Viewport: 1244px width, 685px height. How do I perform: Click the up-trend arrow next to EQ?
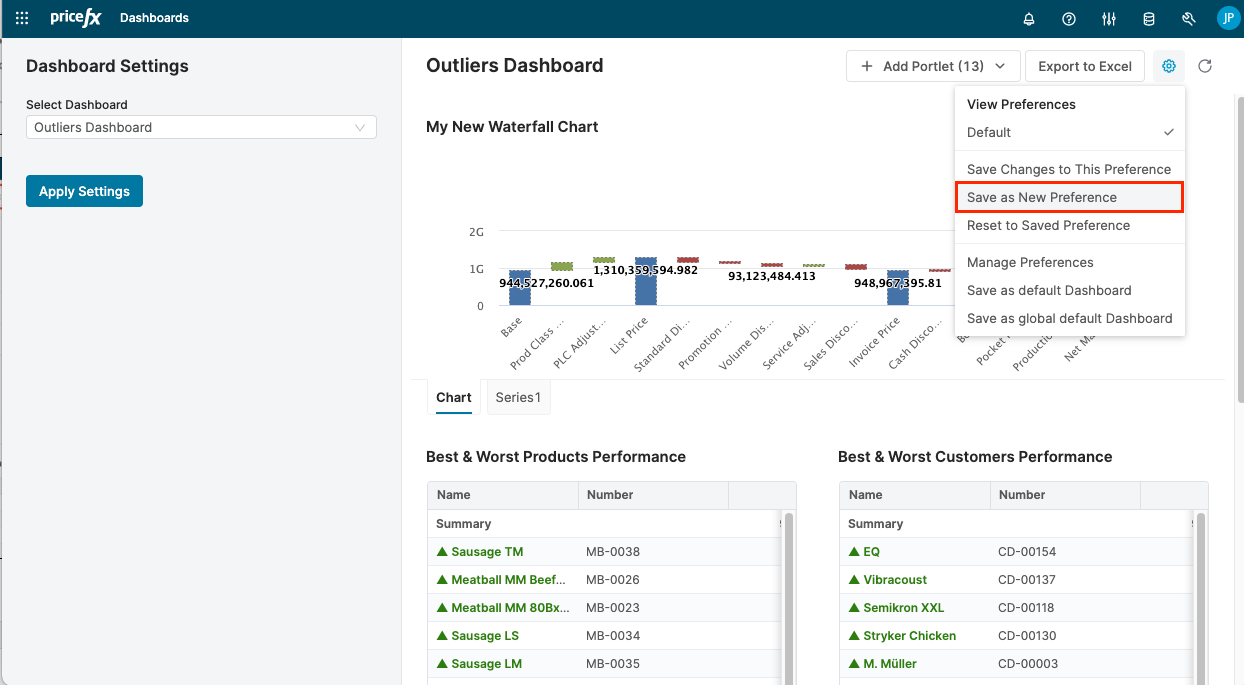click(x=852, y=551)
